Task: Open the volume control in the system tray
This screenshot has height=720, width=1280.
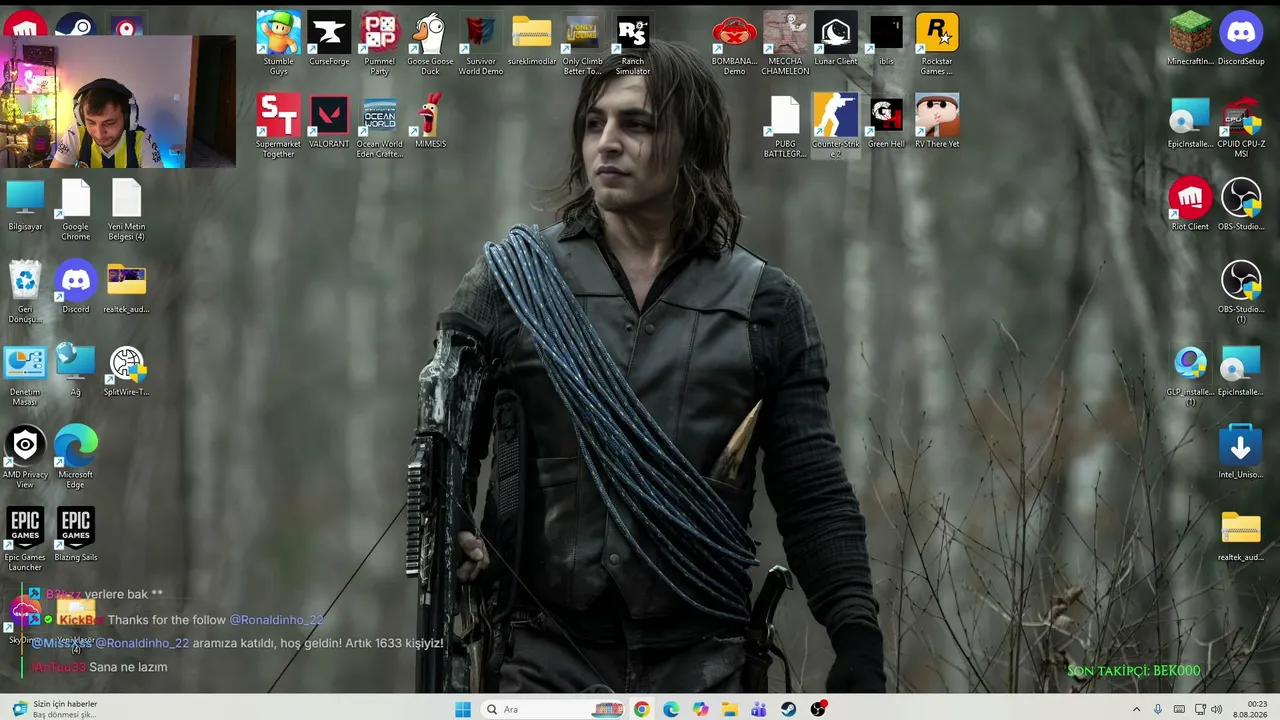Action: pos(1217,709)
